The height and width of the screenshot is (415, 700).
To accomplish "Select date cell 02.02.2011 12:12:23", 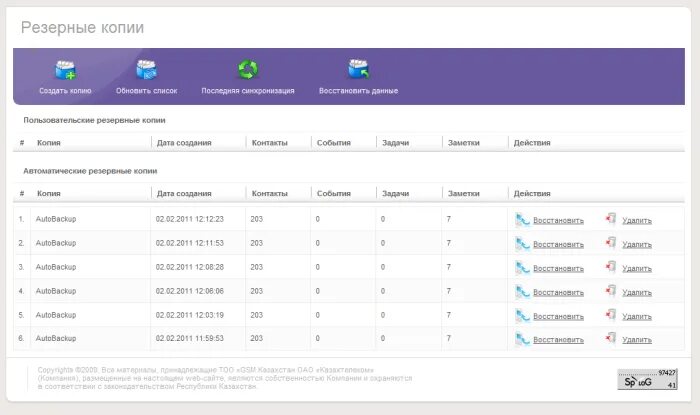I will [190, 219].
